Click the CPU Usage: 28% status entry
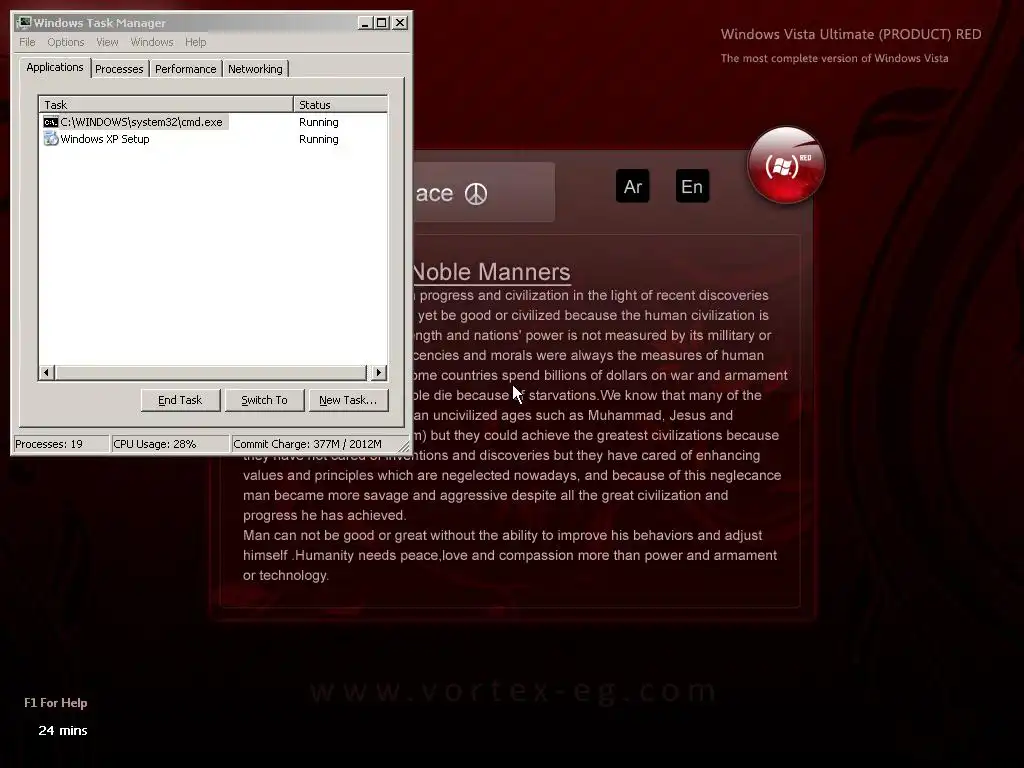 coord(170,444)
